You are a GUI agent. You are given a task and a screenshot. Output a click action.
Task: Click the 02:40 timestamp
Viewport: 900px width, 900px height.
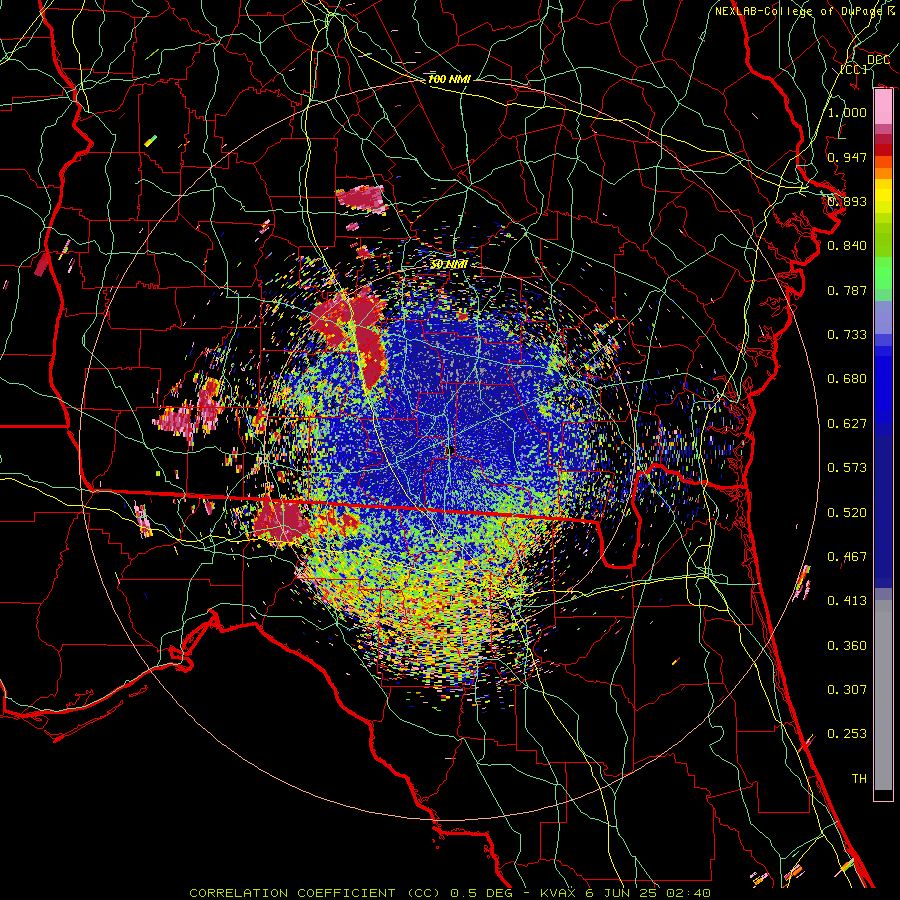click(688, 893)
